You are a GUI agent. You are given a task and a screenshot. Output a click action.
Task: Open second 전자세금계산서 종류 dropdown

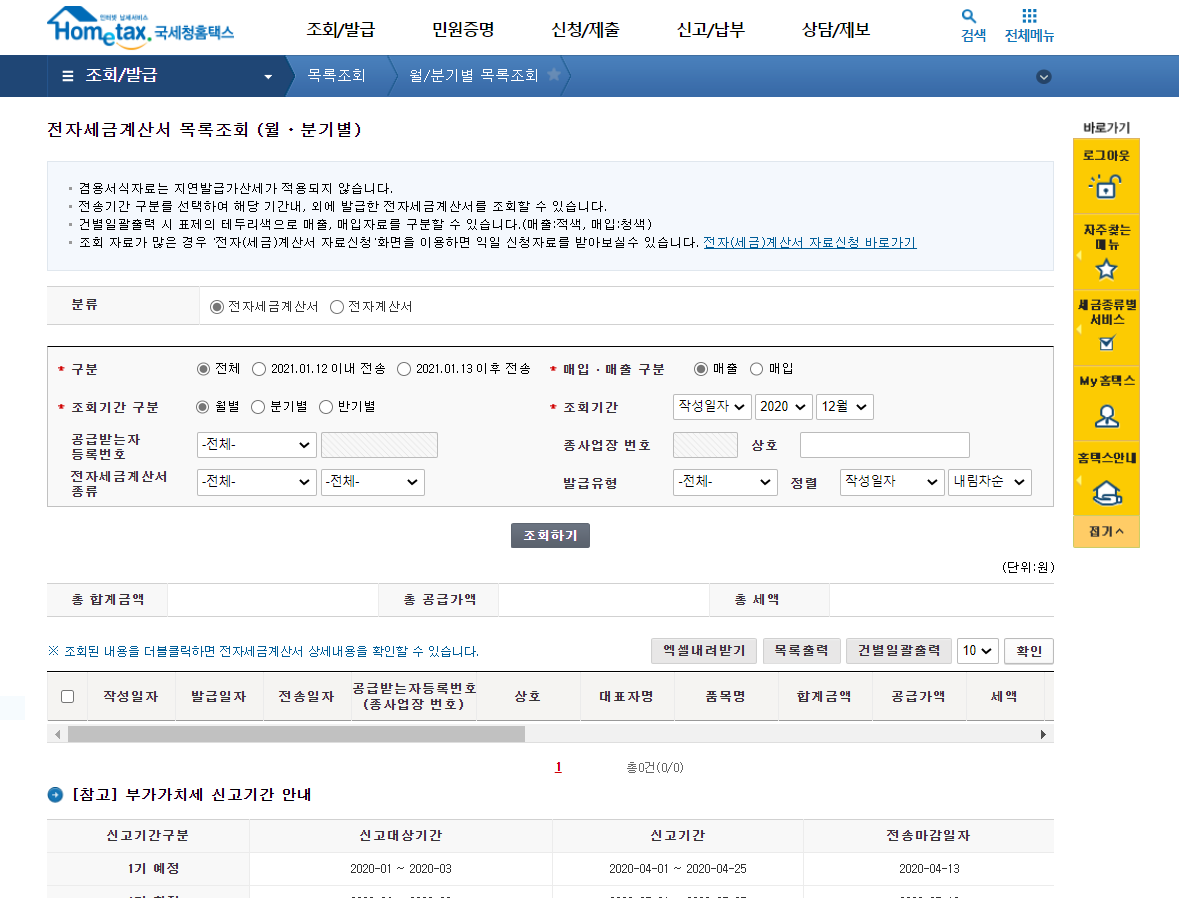(372, 482)
